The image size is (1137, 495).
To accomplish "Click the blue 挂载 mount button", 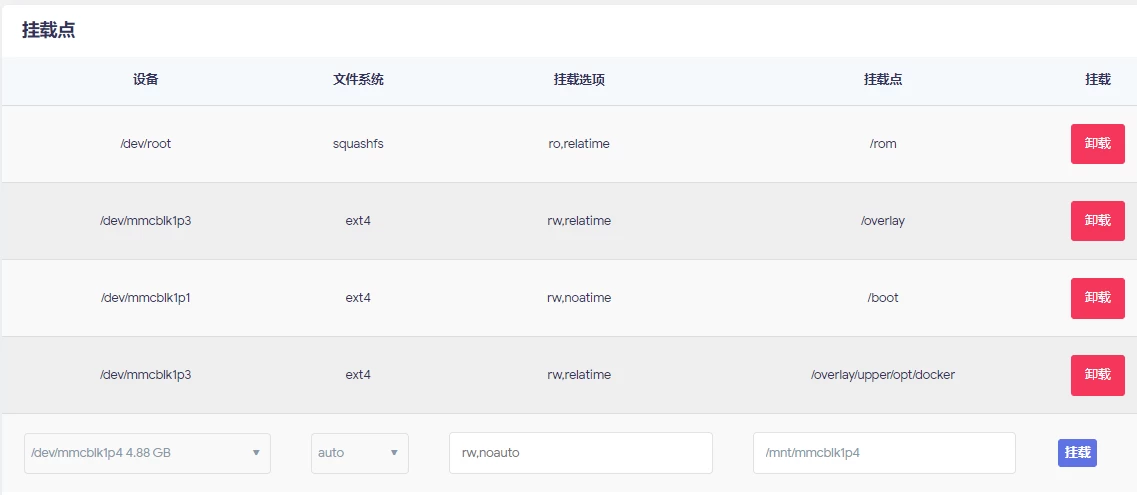I will click(1077, 453).
